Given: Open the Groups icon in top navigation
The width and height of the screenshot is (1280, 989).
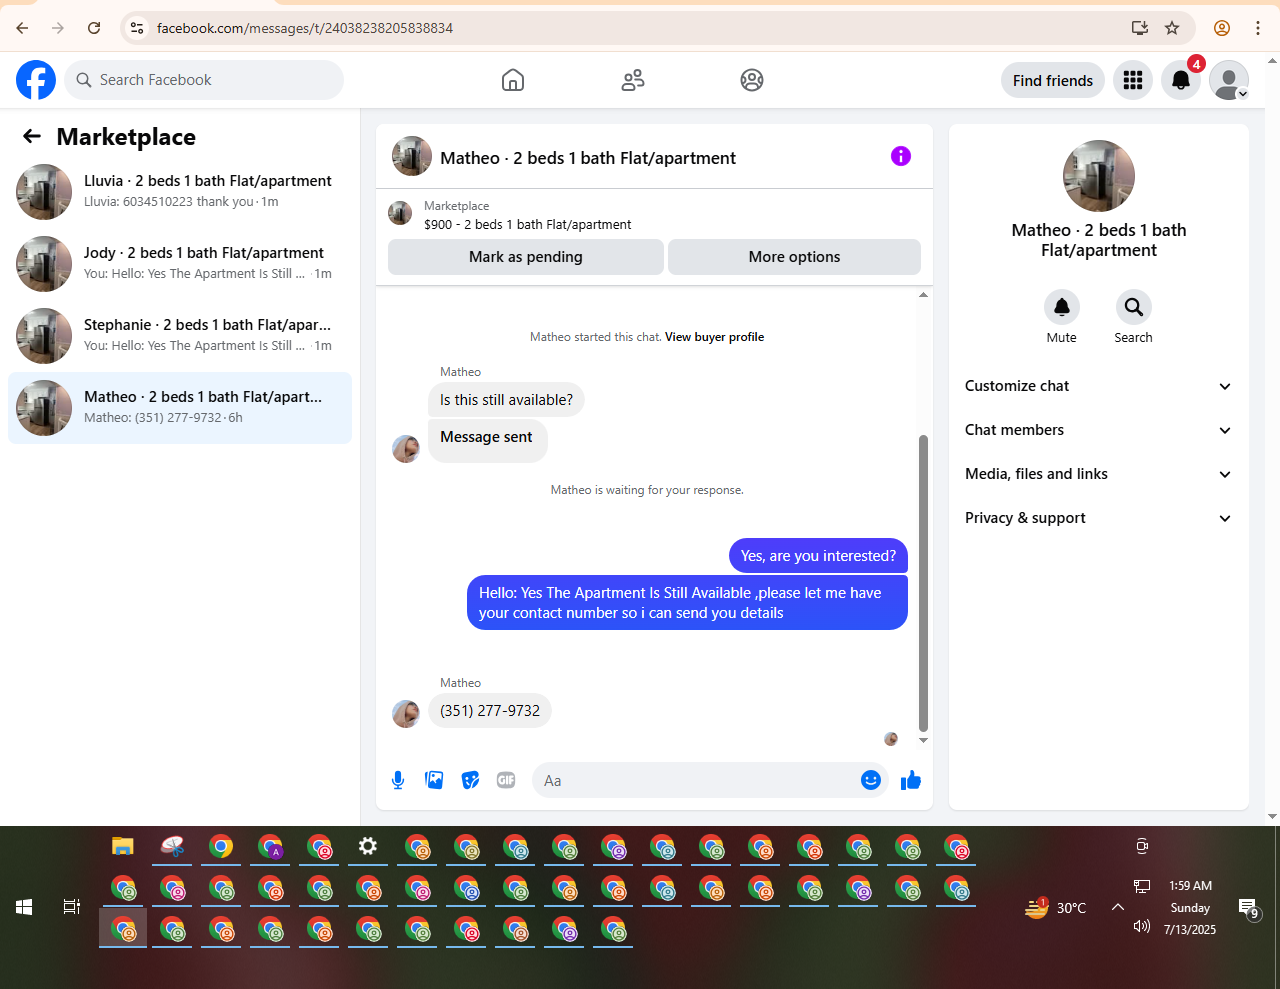Looking at the screenshot, I should click(x=752, y=80).
